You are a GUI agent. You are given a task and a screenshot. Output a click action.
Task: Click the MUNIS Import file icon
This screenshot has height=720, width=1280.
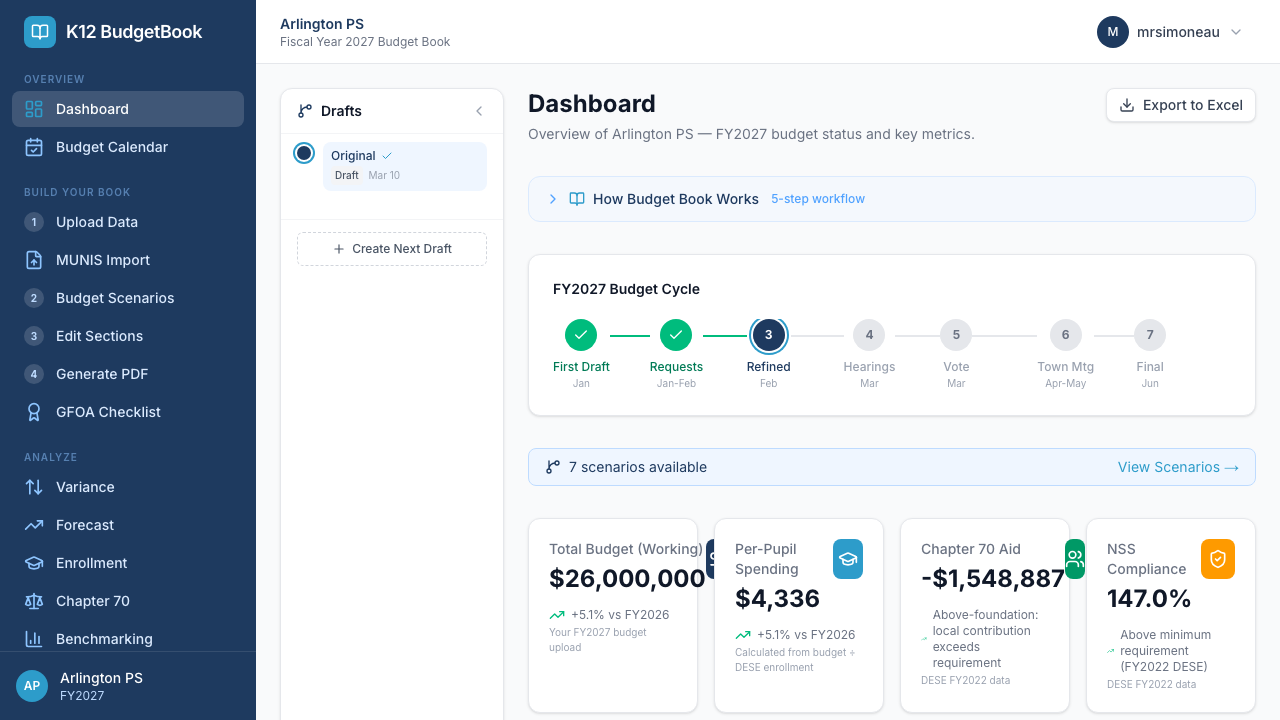[34, 260]
